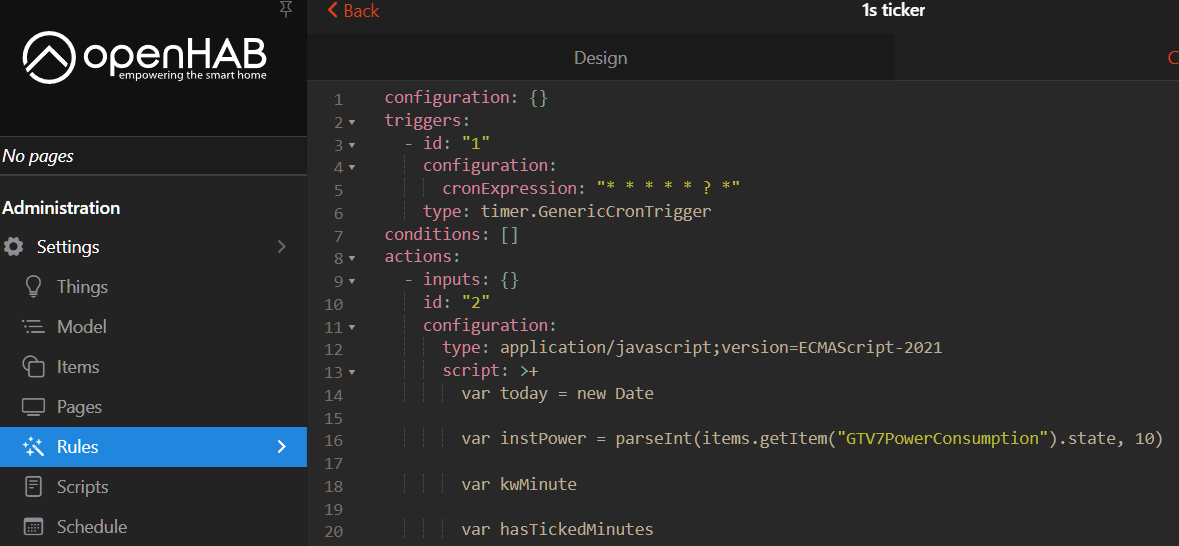Go back using the Back button

click(354, 11)
